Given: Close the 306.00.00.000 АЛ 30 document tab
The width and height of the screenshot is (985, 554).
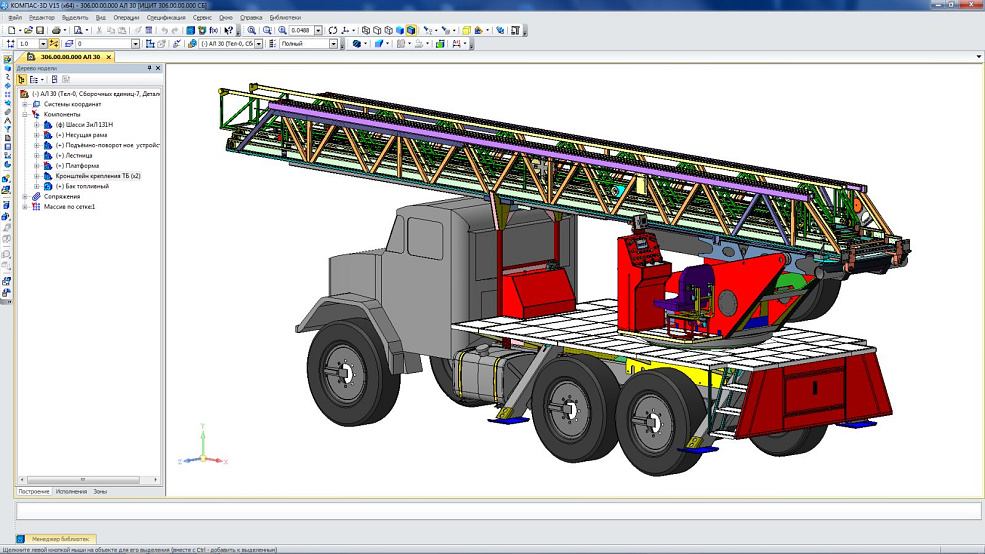Looking at the screenshot, I should 109,57.
